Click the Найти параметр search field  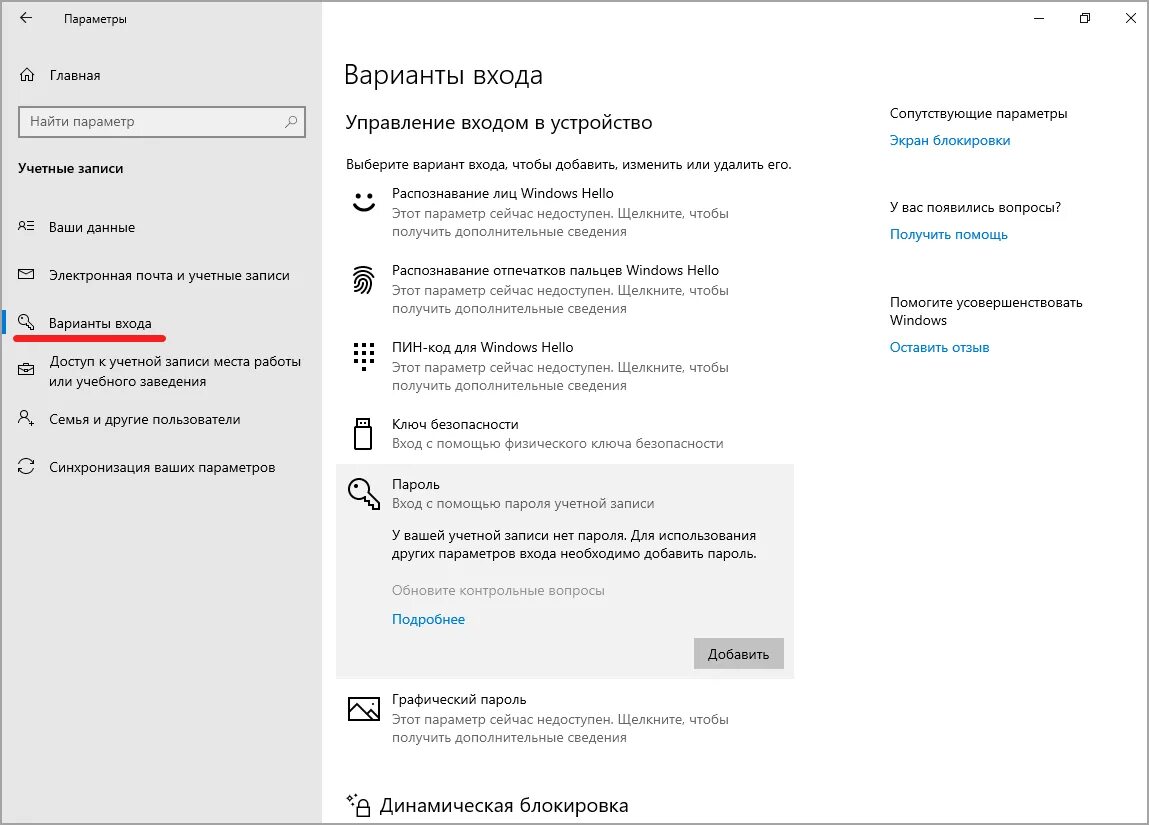(x=150, y=122)
